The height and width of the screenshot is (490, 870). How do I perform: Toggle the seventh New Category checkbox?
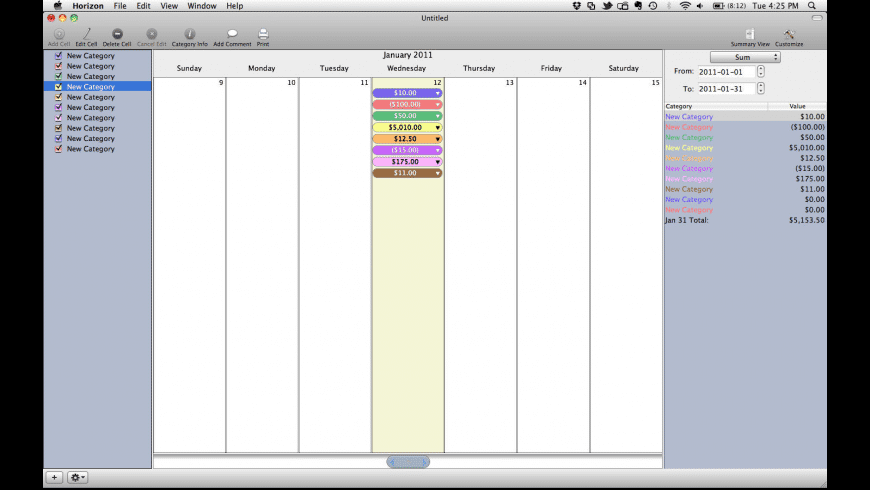pos(58,118)
